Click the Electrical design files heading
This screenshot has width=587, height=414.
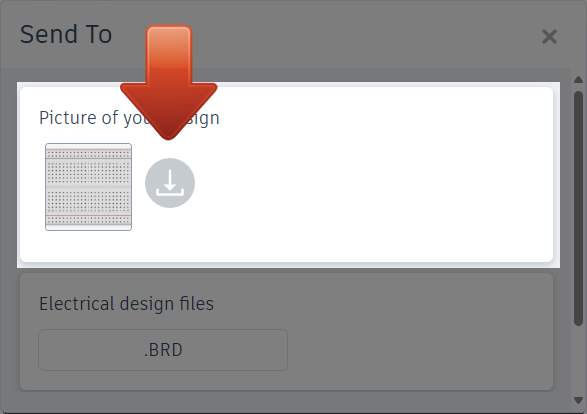[x=127, y=304]
